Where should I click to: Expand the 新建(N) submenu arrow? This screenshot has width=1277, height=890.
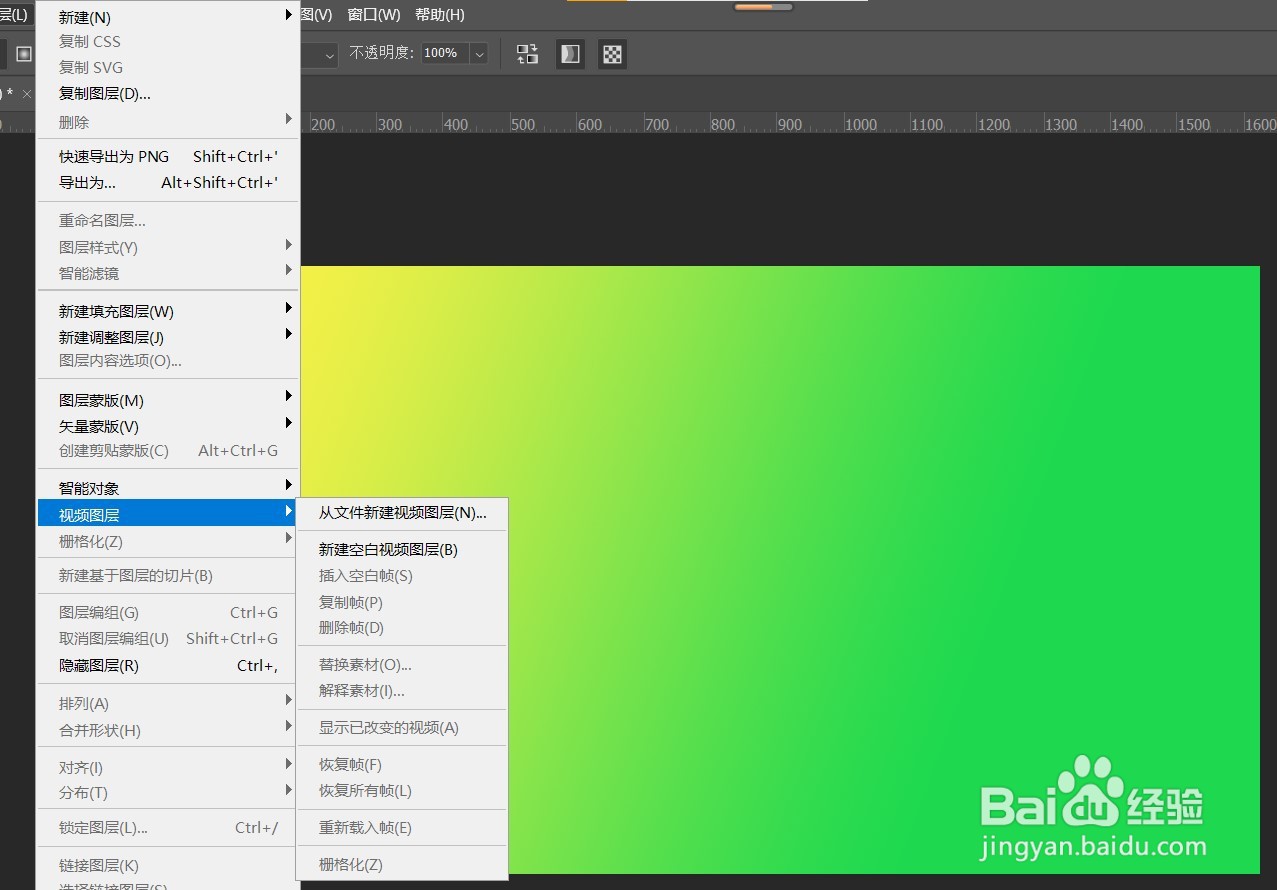pos(289,15)
